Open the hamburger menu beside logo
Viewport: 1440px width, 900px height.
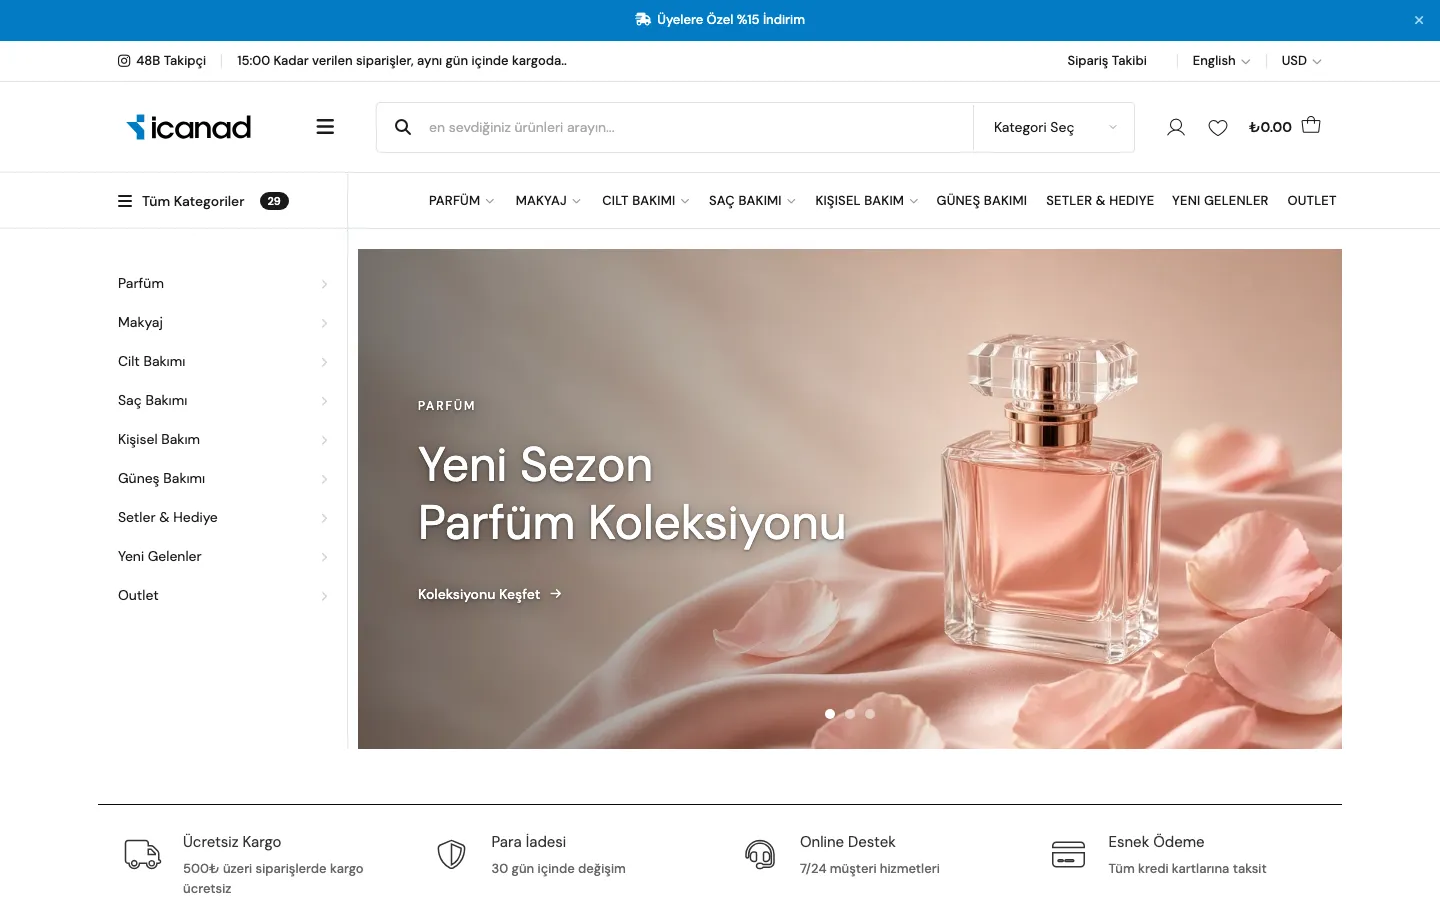click(325, 127)
